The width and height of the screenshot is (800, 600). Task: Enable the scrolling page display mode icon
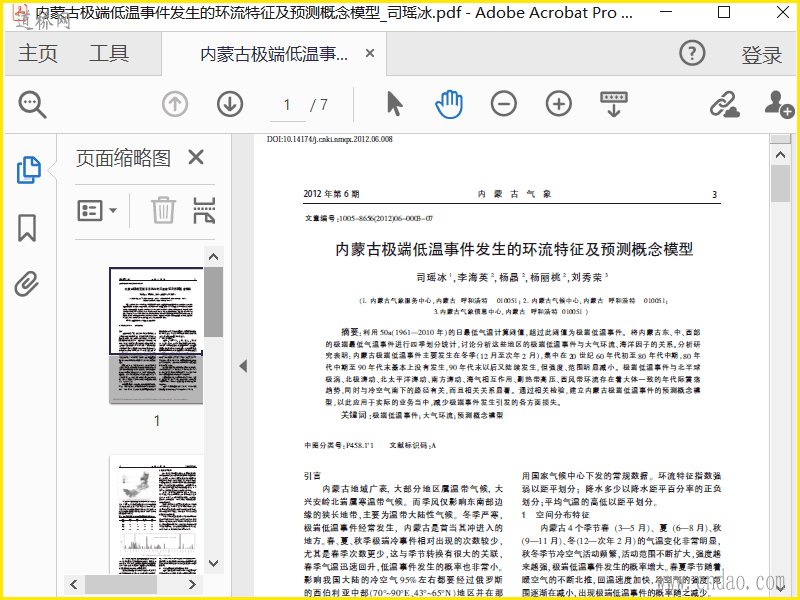click(614, 104)
